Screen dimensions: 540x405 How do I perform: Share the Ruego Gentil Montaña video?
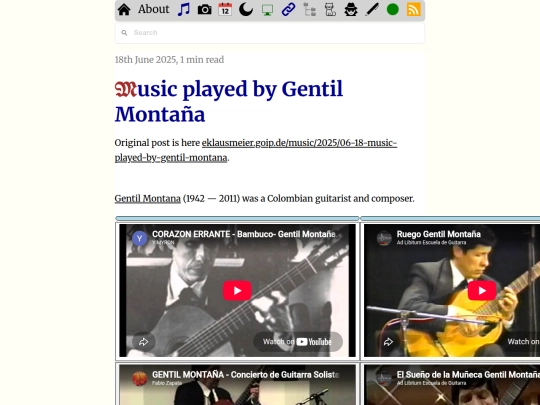click(388, 342)
